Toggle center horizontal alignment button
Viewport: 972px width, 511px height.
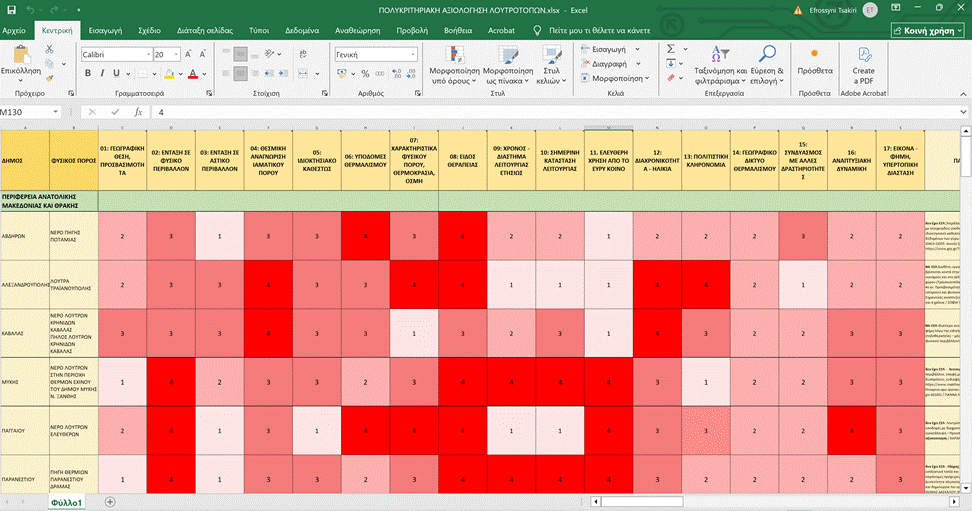click(x=241, y=73)
